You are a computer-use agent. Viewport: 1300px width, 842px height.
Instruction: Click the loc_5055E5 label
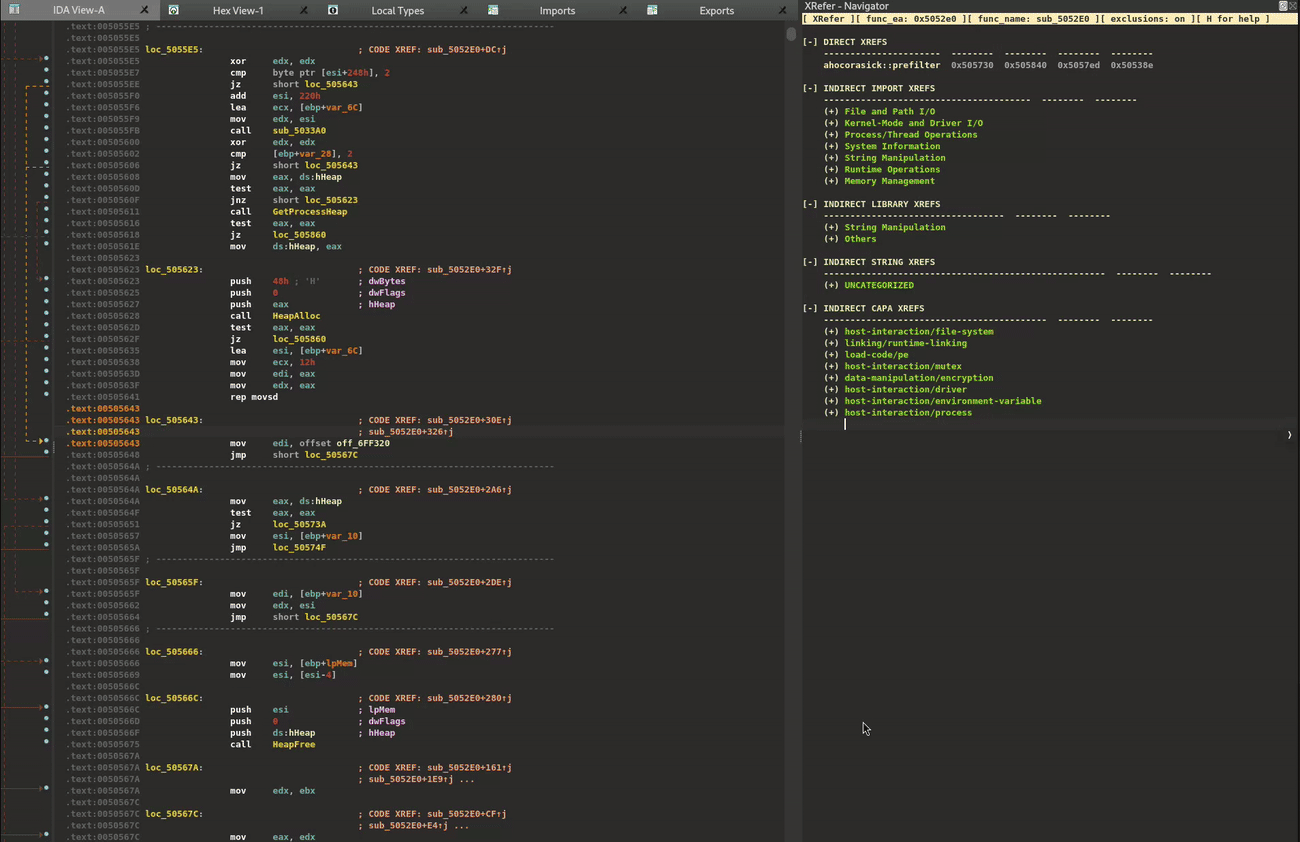click(174, 49)
